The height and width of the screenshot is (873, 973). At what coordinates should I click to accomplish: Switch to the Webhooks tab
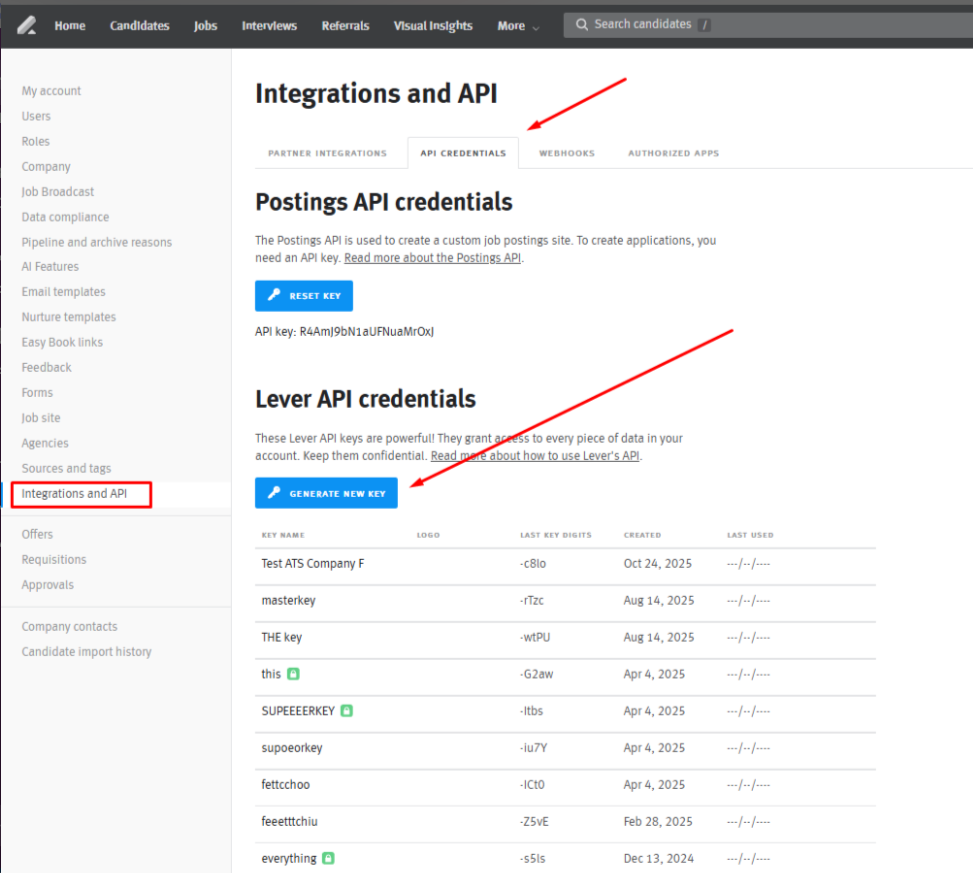click(x=566, y=152)
